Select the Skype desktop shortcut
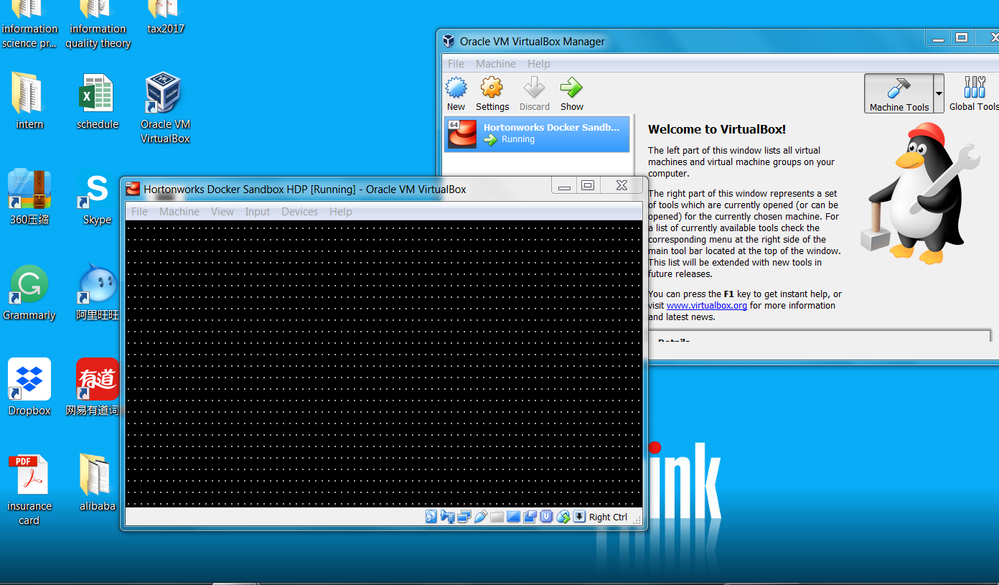 tap(97, 199)
